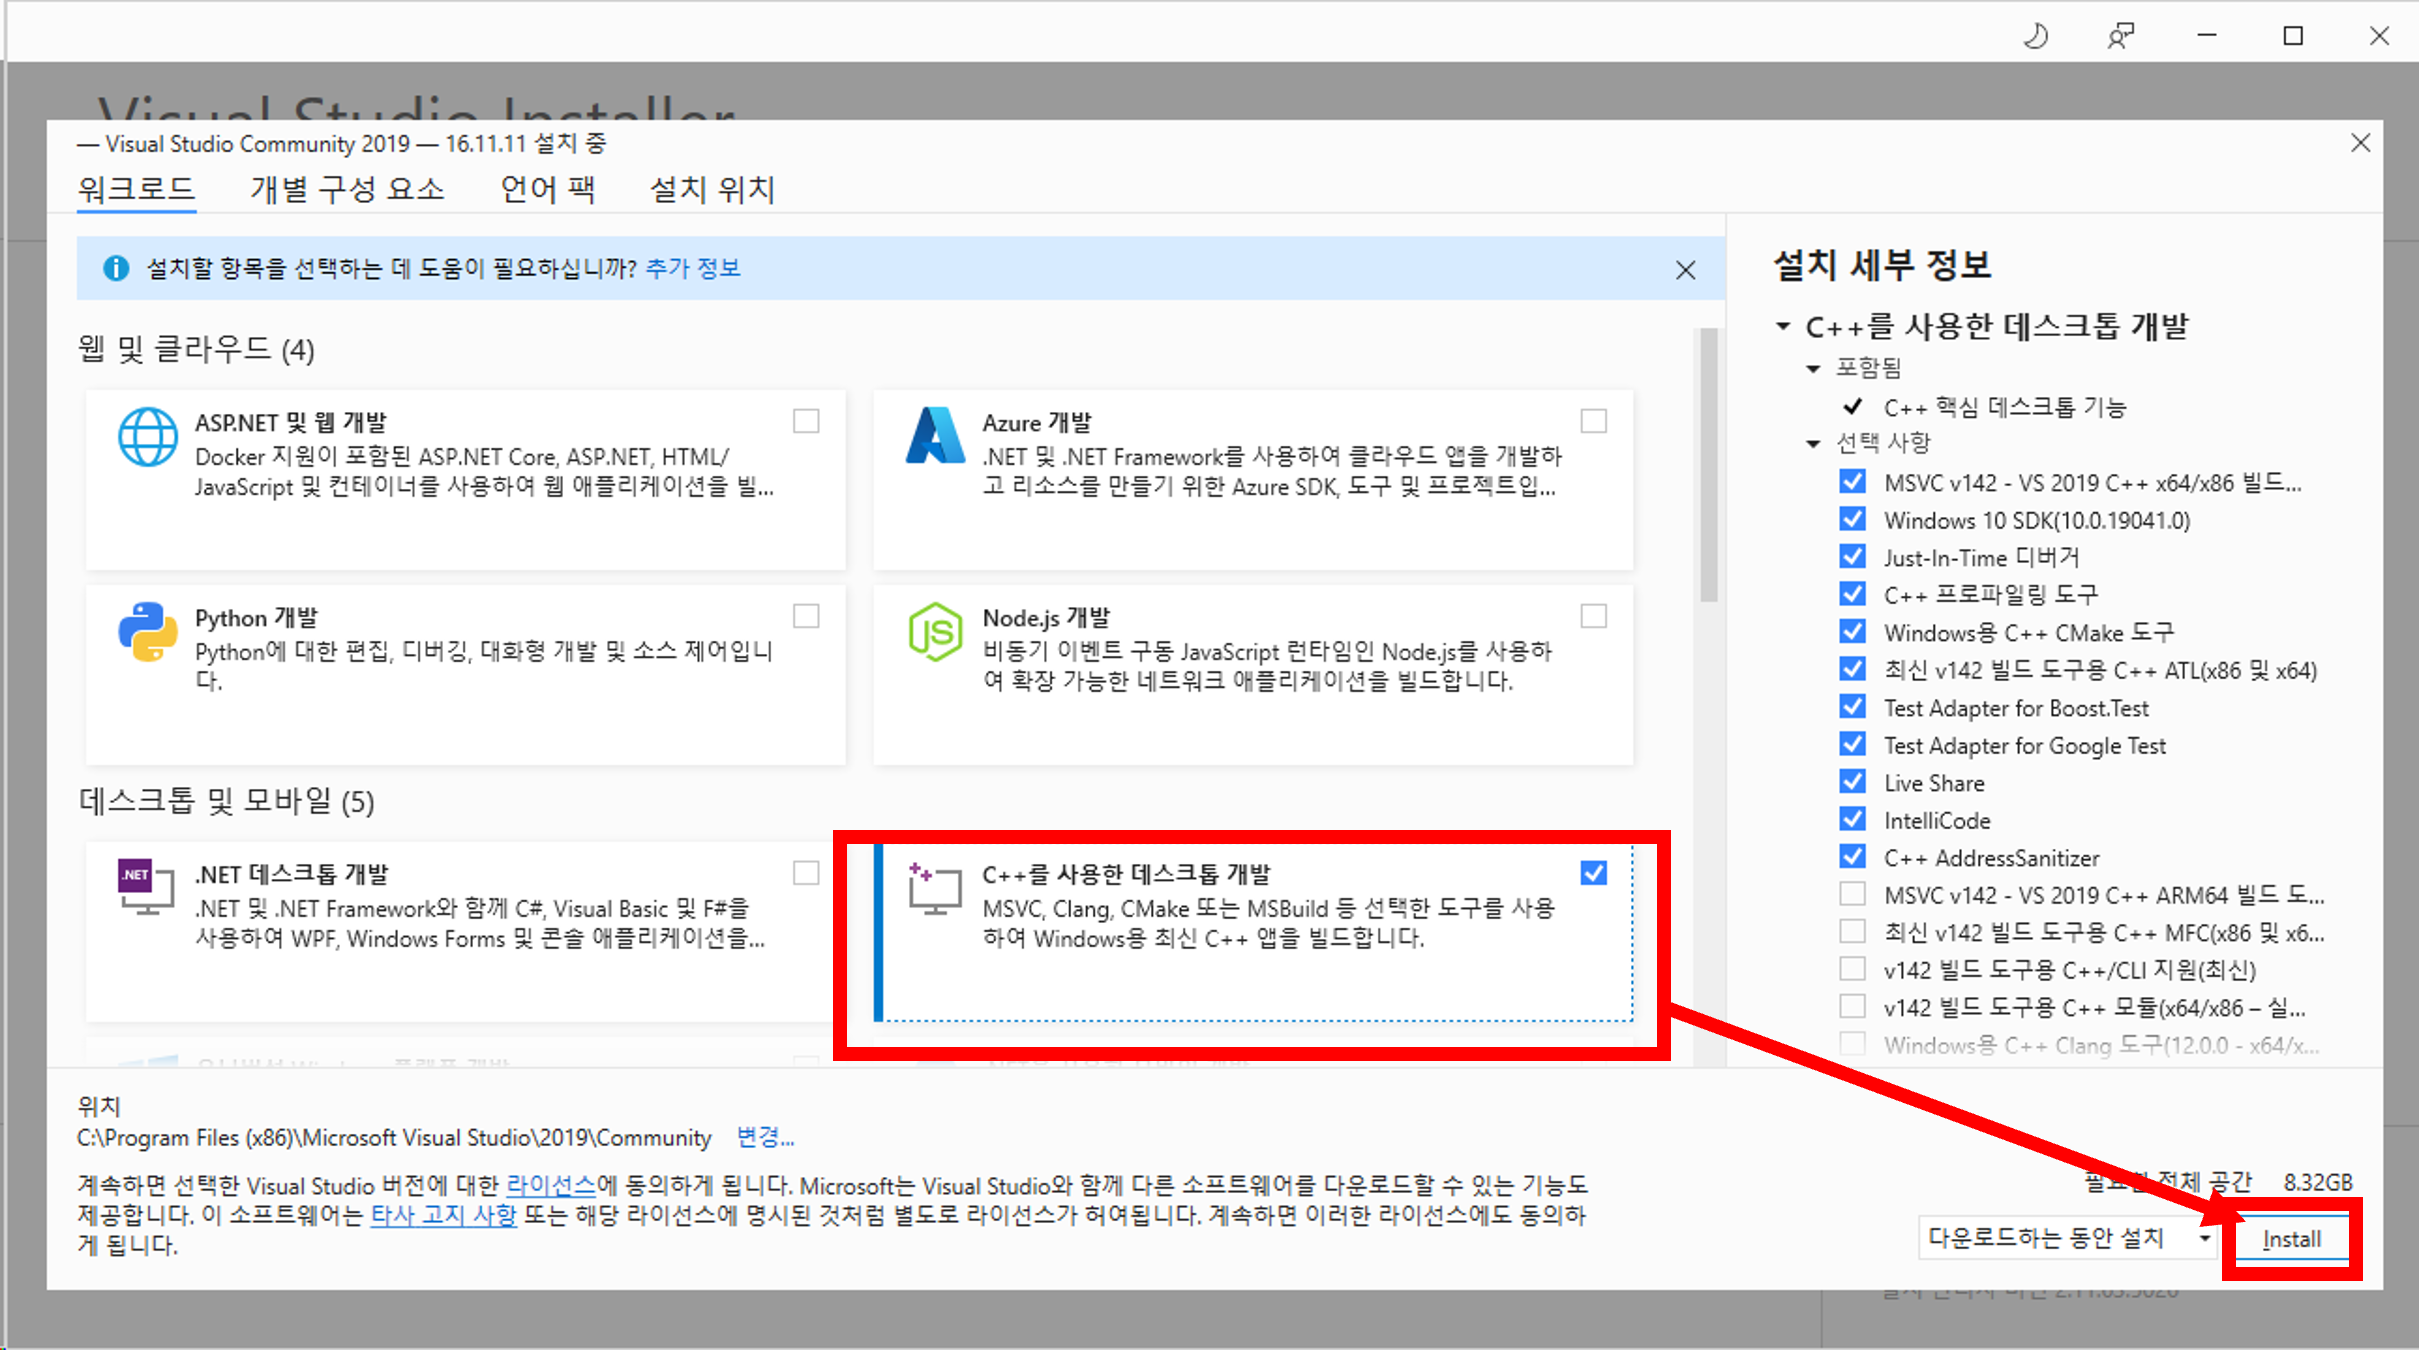Click the night mode moon icon
This screenshot has width=2419, height=1350.
tap(2036, 37)
